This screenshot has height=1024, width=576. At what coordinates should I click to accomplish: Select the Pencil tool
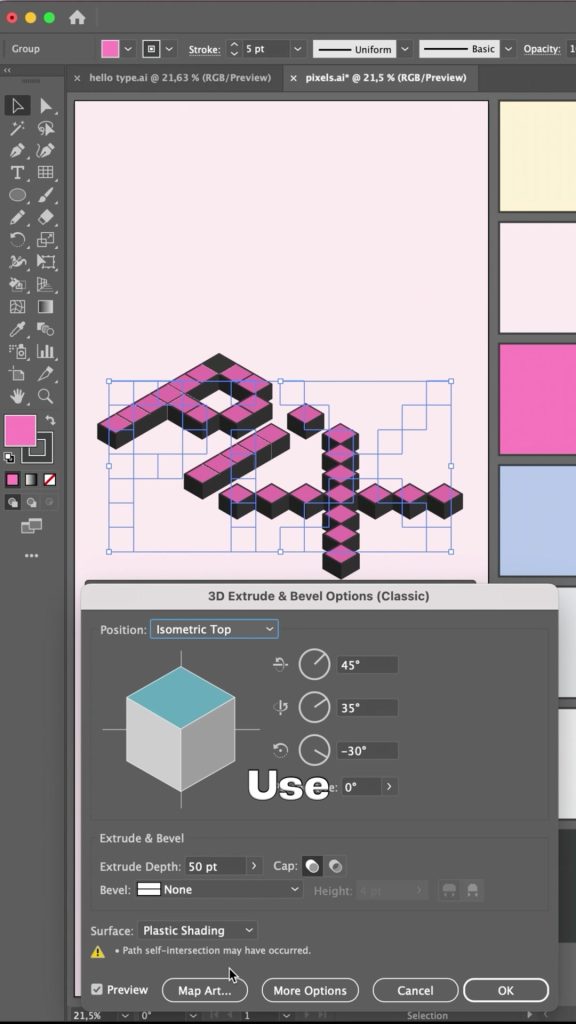coord(18,217)
